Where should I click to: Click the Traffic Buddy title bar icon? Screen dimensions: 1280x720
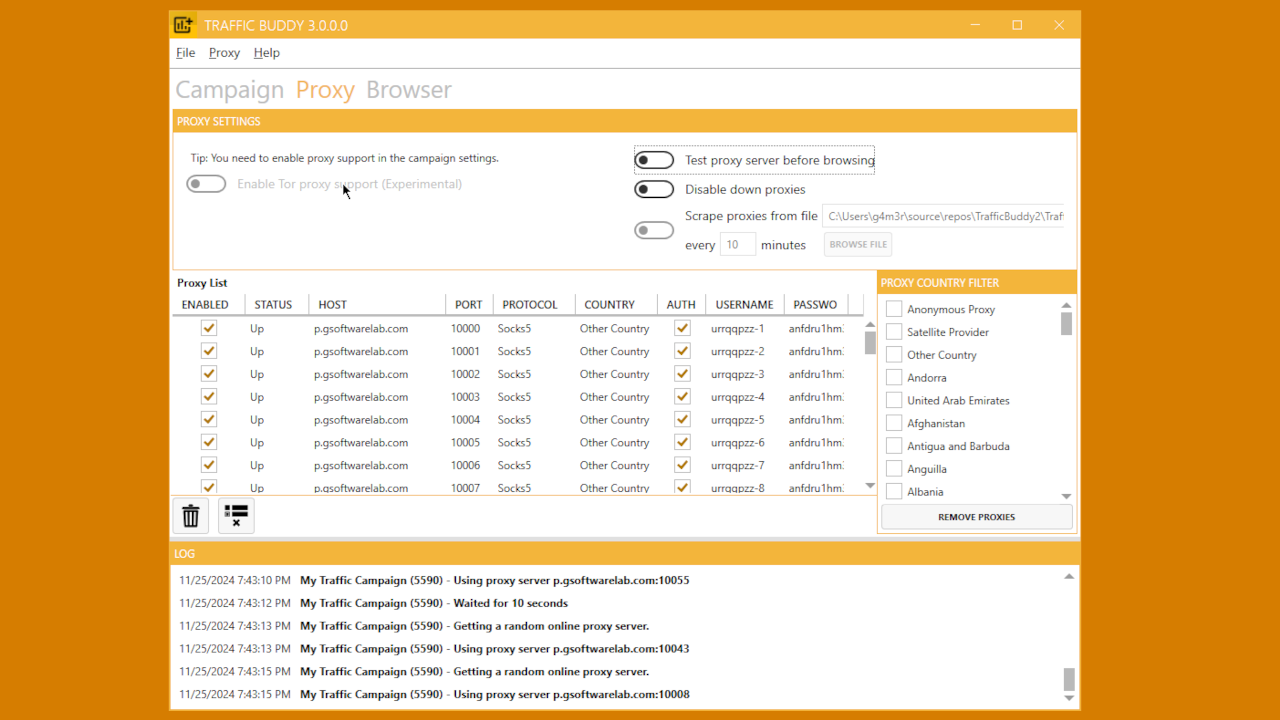tap(182, 24)
